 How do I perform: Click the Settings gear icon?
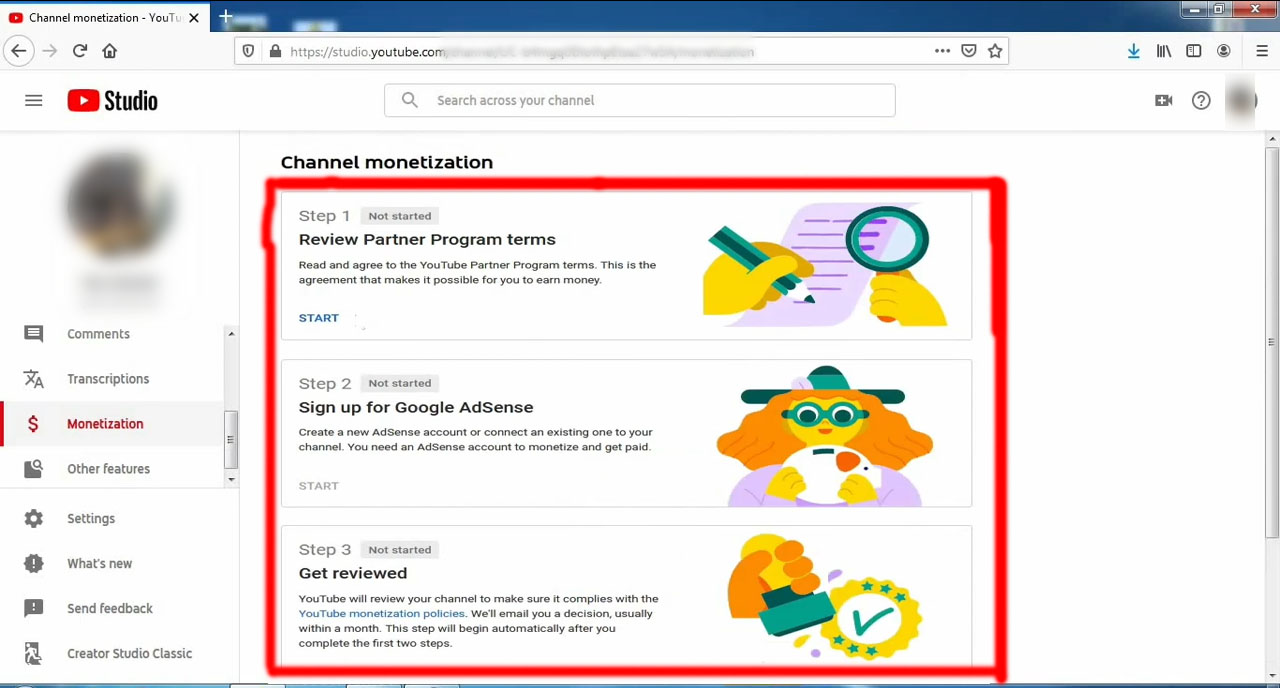[x=33, y=519]
